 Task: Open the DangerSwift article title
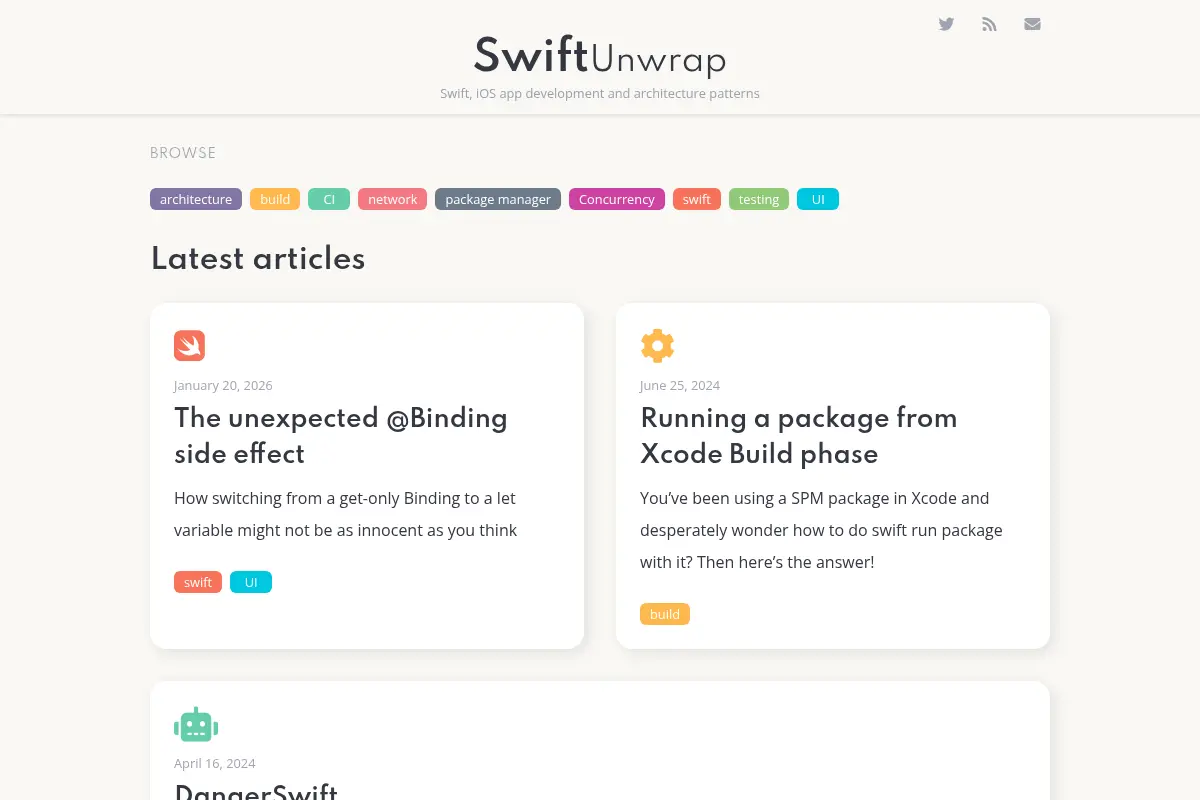coord(256,791)
